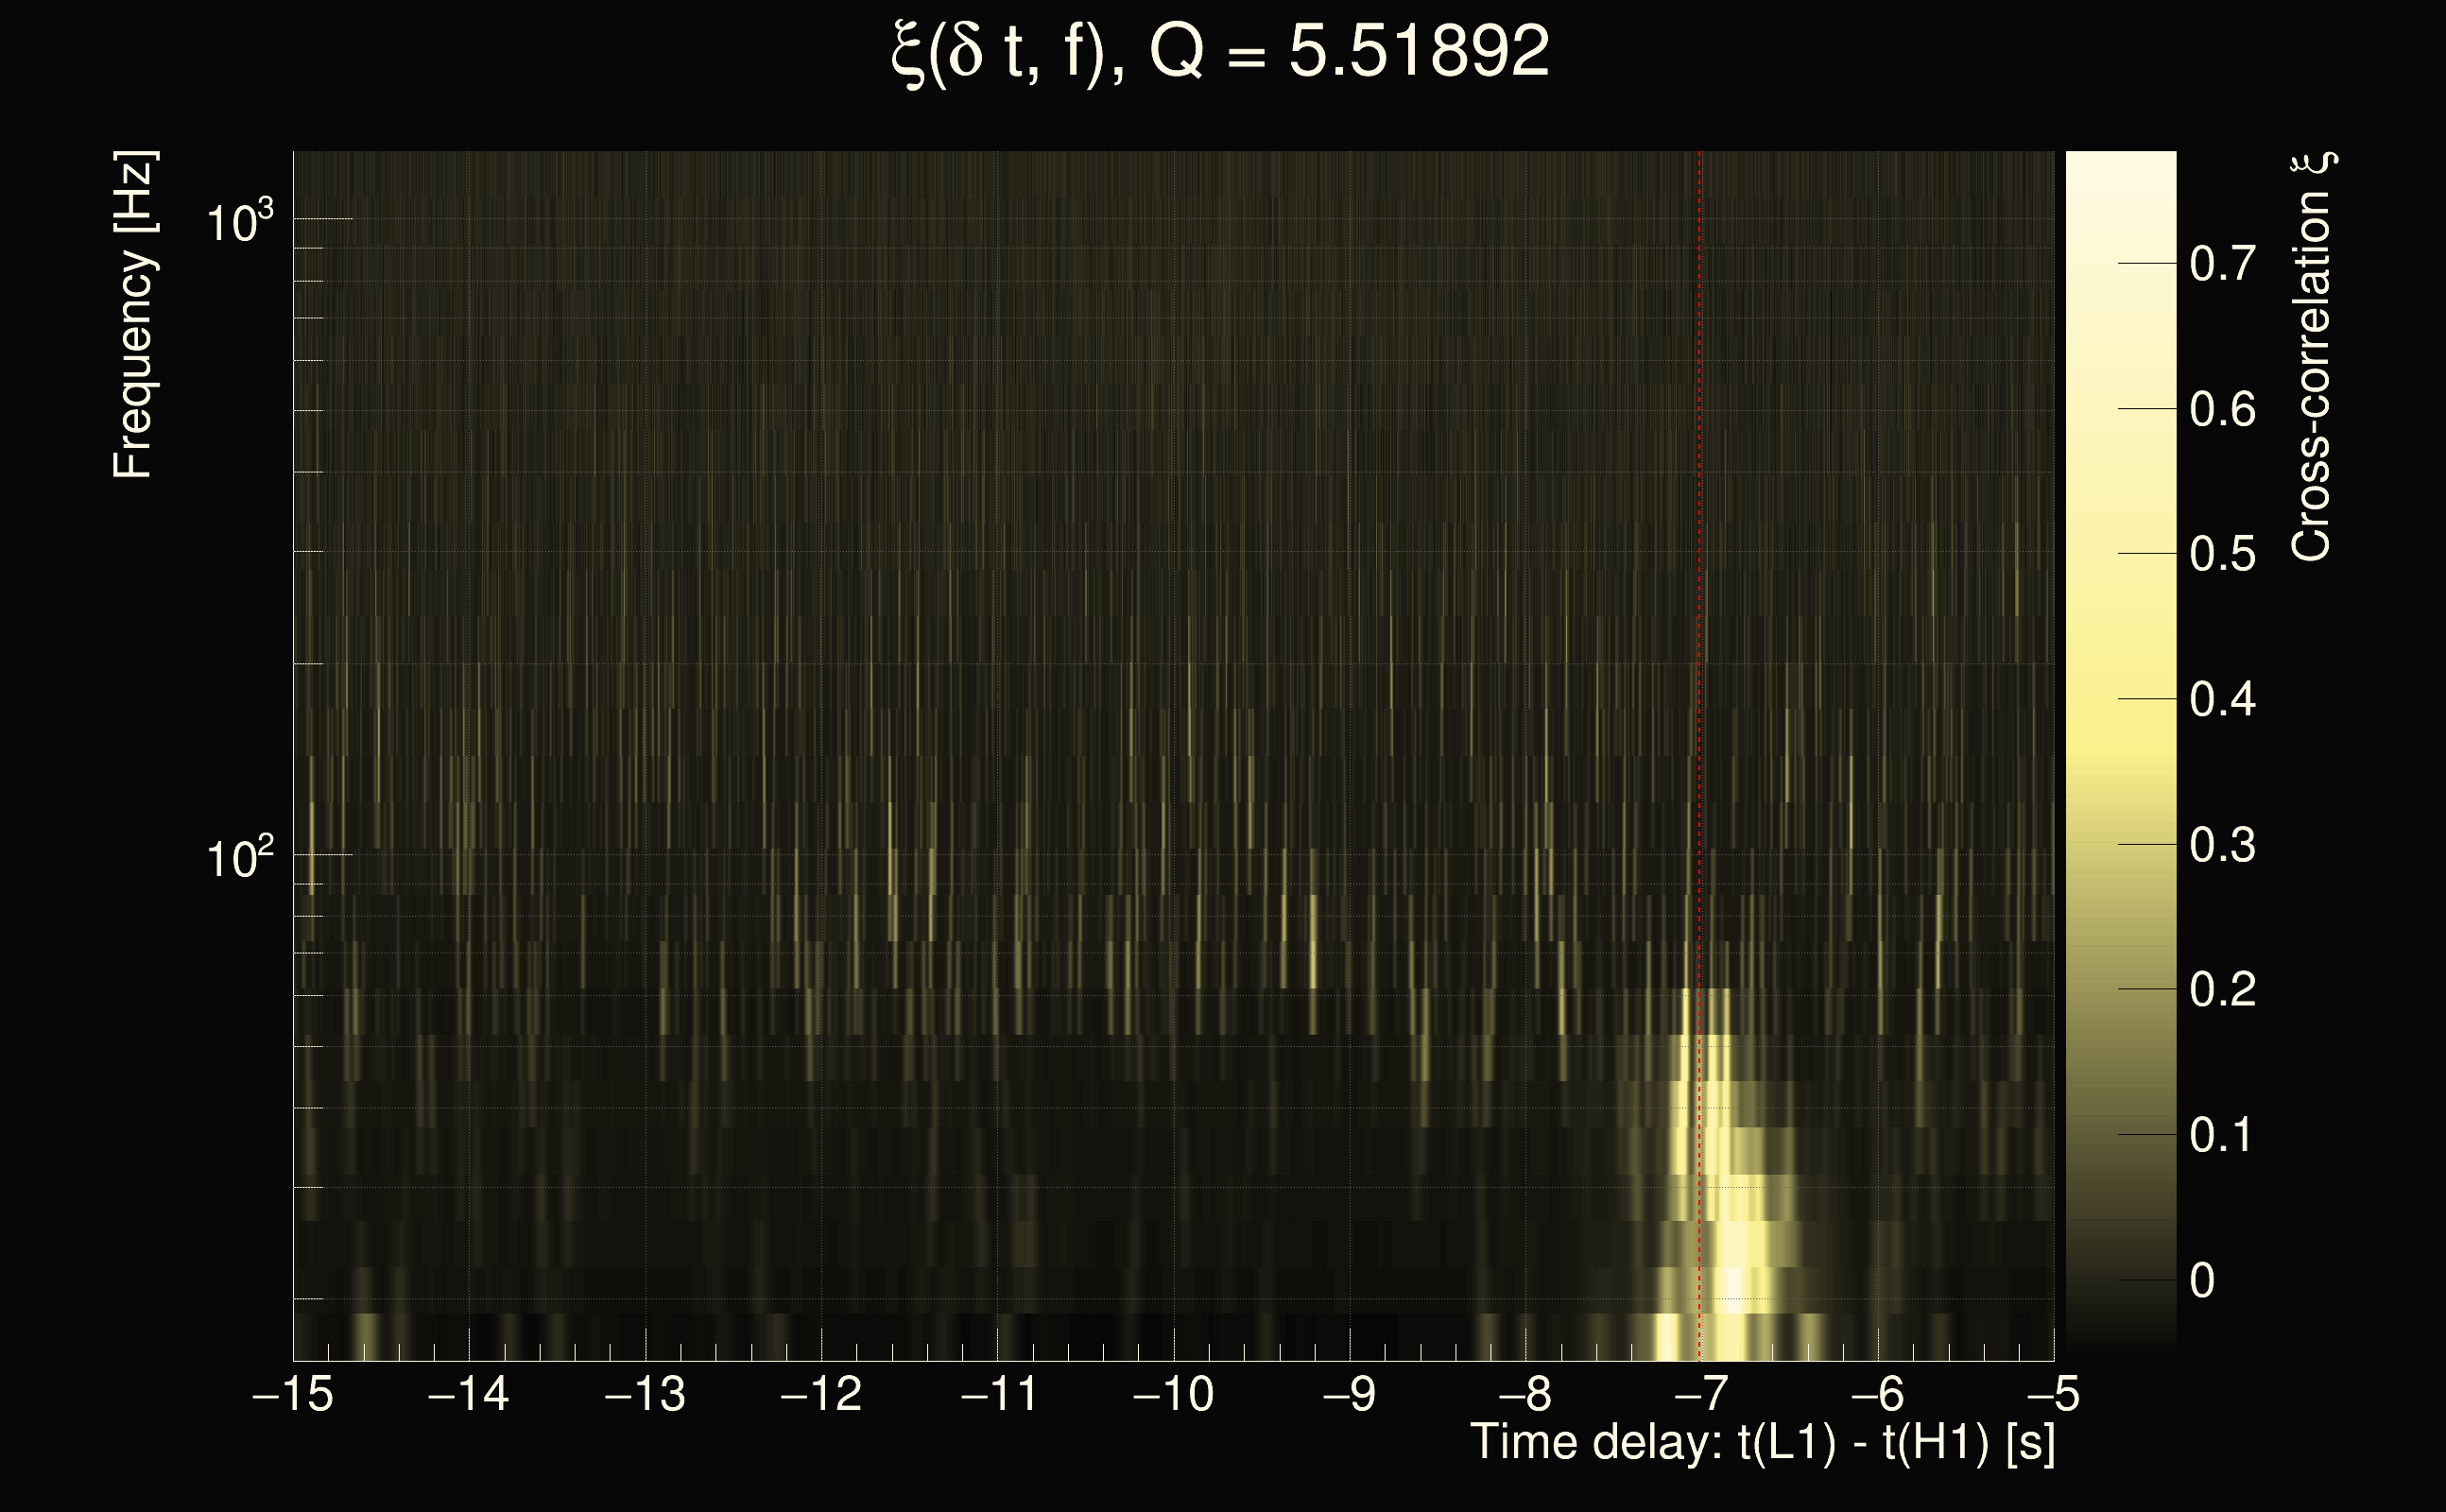This screenshot has width=2446, height=1512.
Task: Click the -5 x-axis tick label
Action: tap(2052, 1394)
